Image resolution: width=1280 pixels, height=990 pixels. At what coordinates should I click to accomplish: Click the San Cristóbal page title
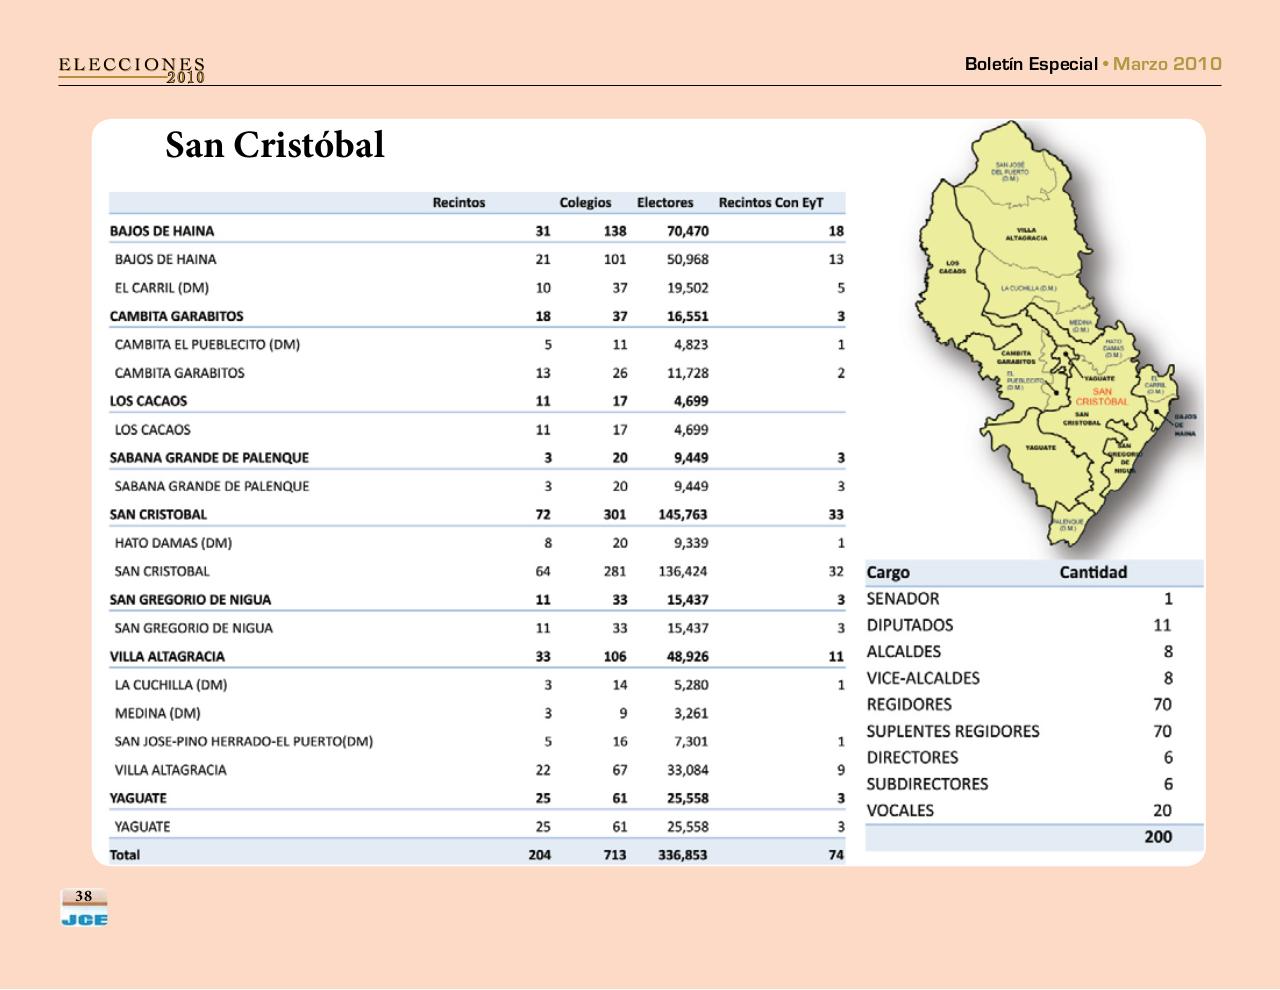coord(275,146)
